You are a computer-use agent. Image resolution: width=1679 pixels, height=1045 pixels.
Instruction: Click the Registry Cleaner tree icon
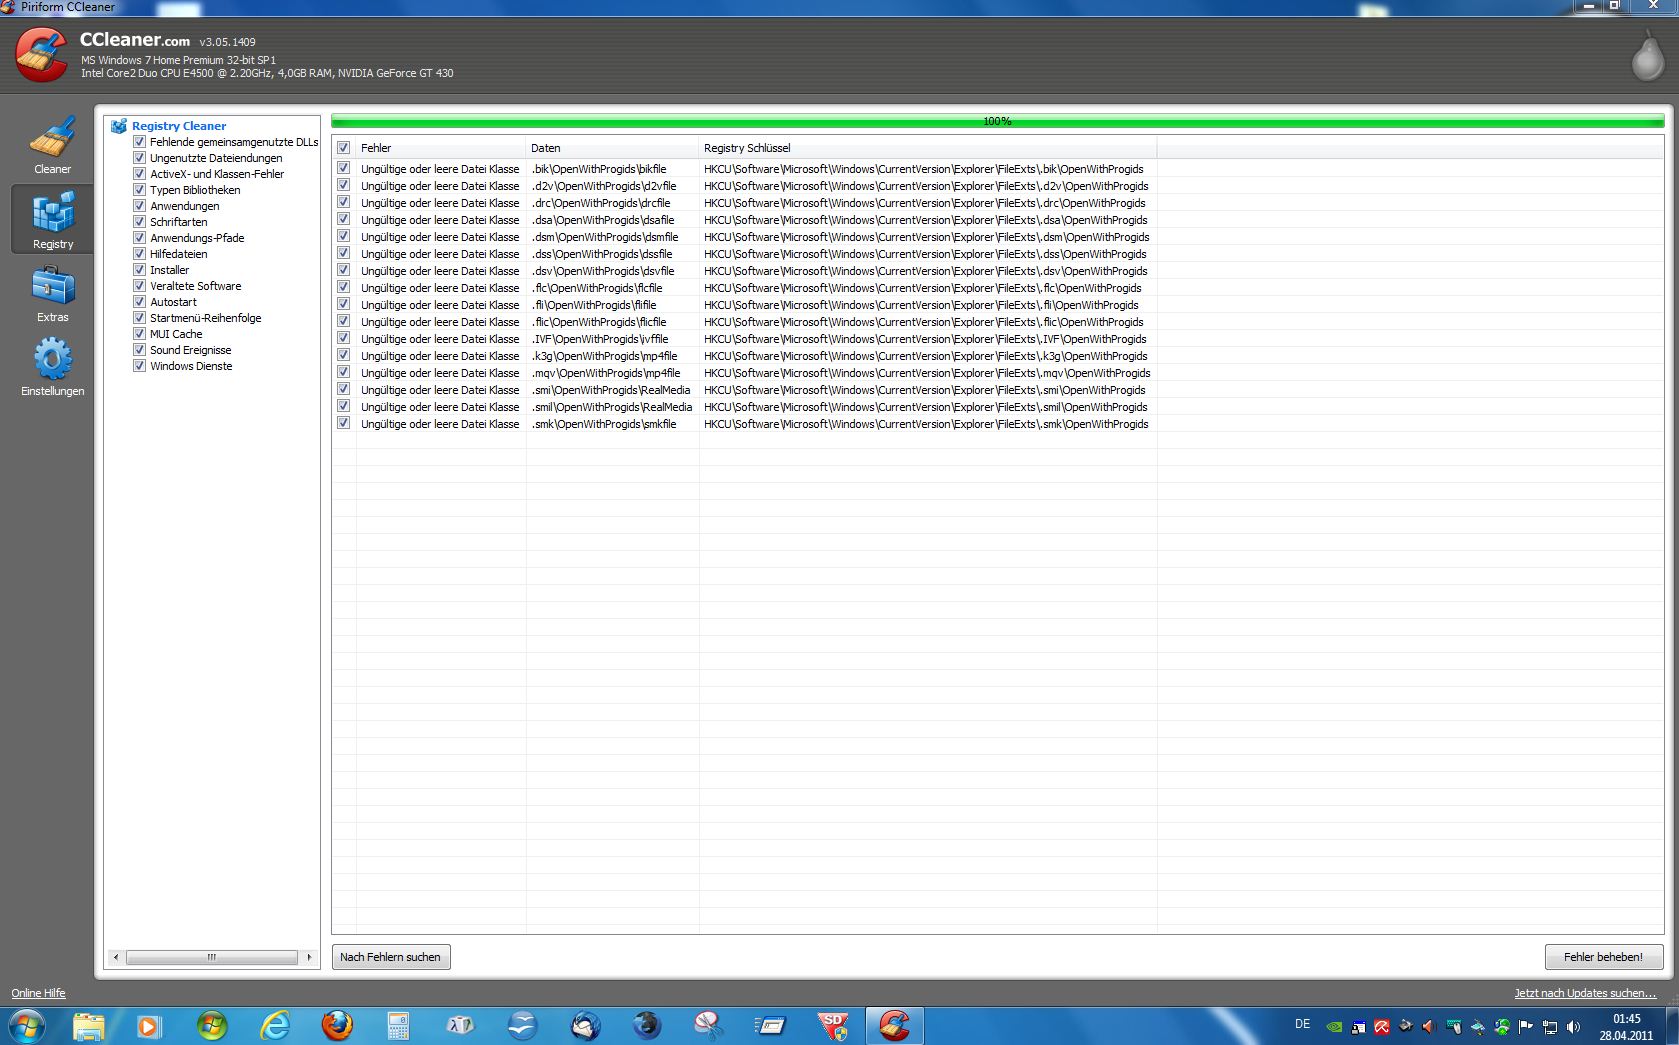119,126
